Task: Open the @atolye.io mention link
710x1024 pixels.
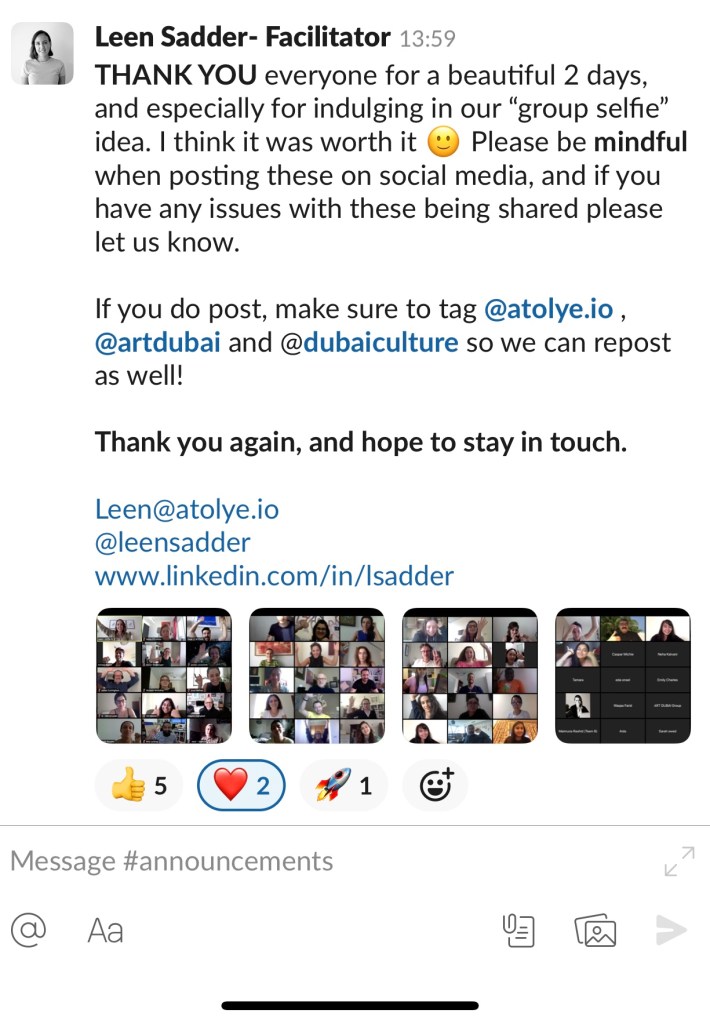Action: [549, 309]
